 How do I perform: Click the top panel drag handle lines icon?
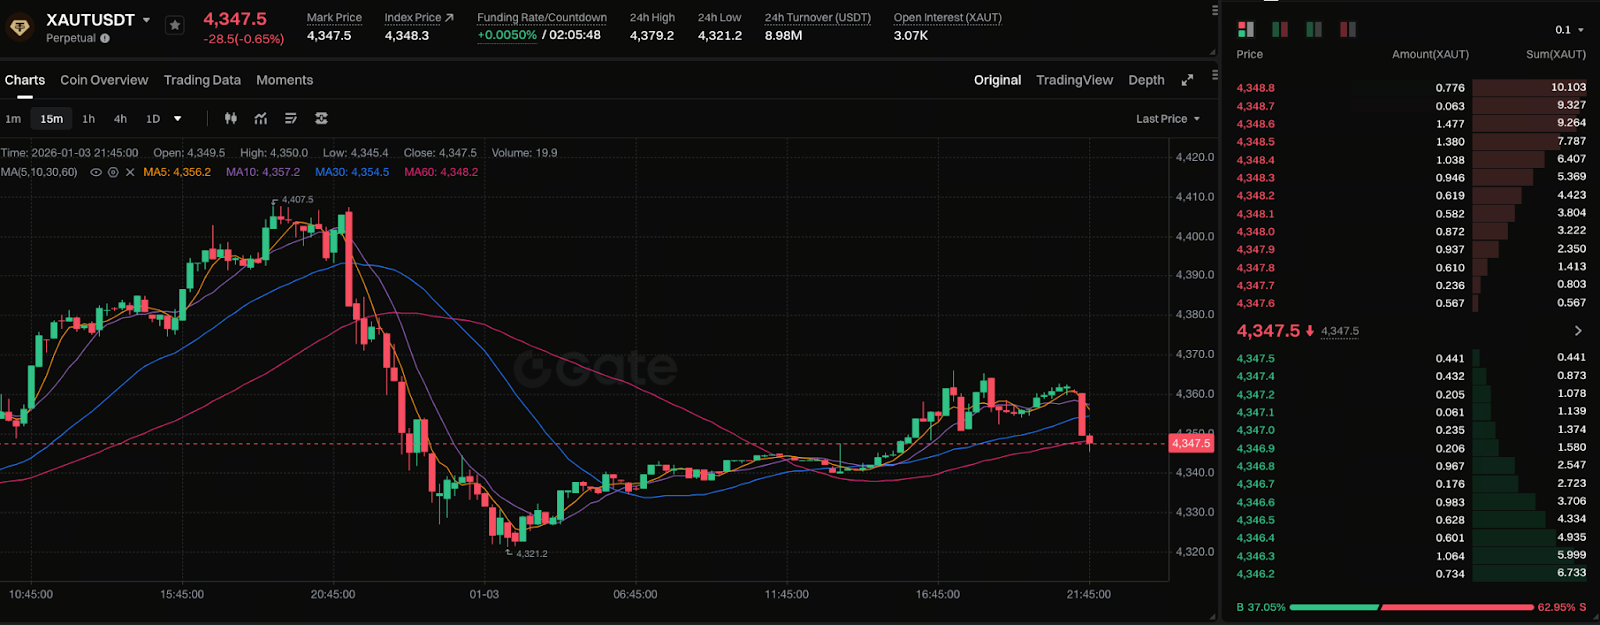click(x=1215, y=11)
